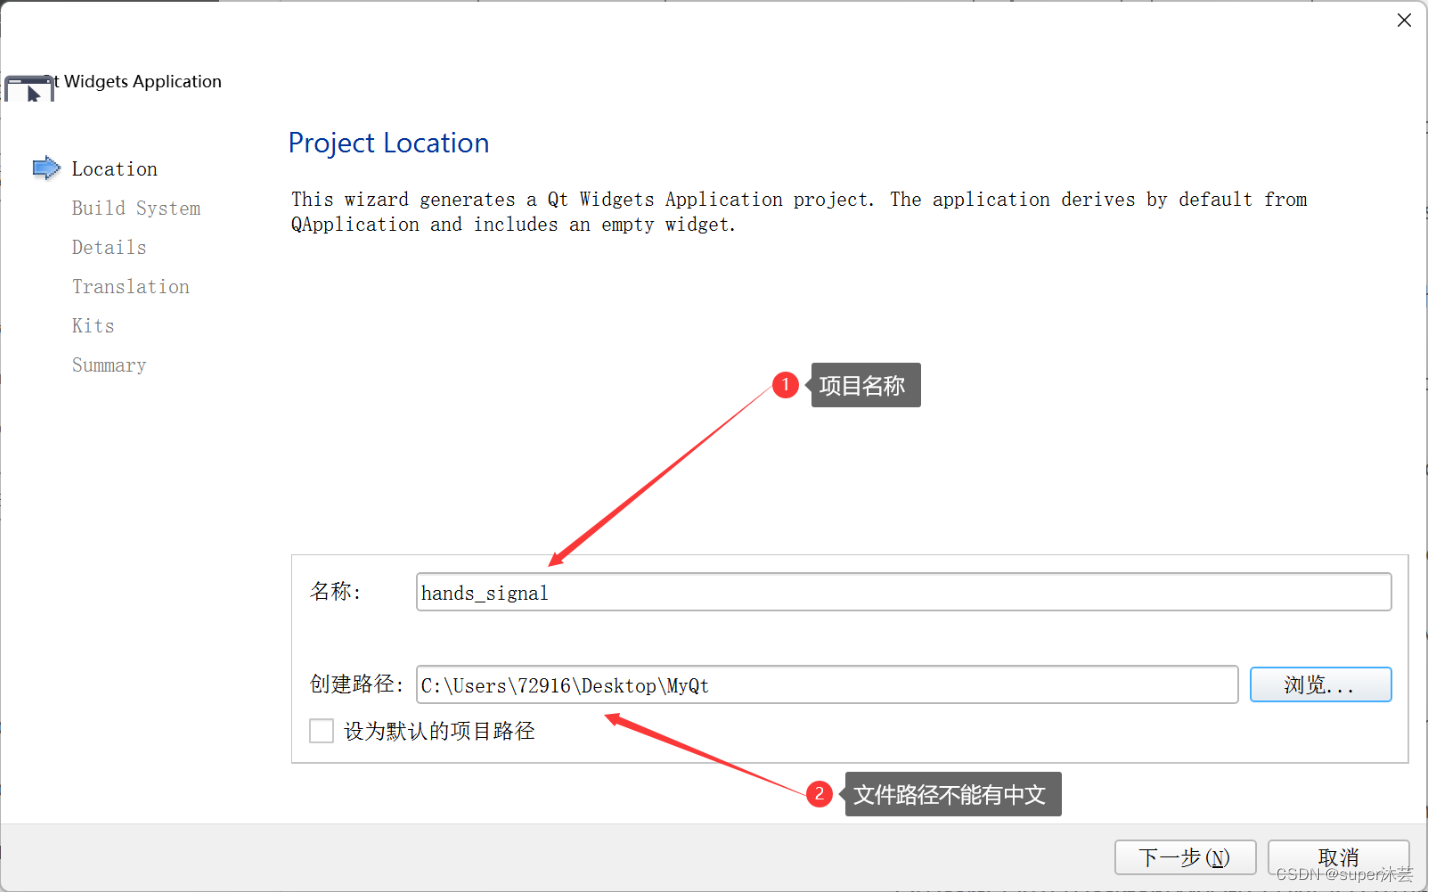Click the Project Location heading

(x=388, y=143)
